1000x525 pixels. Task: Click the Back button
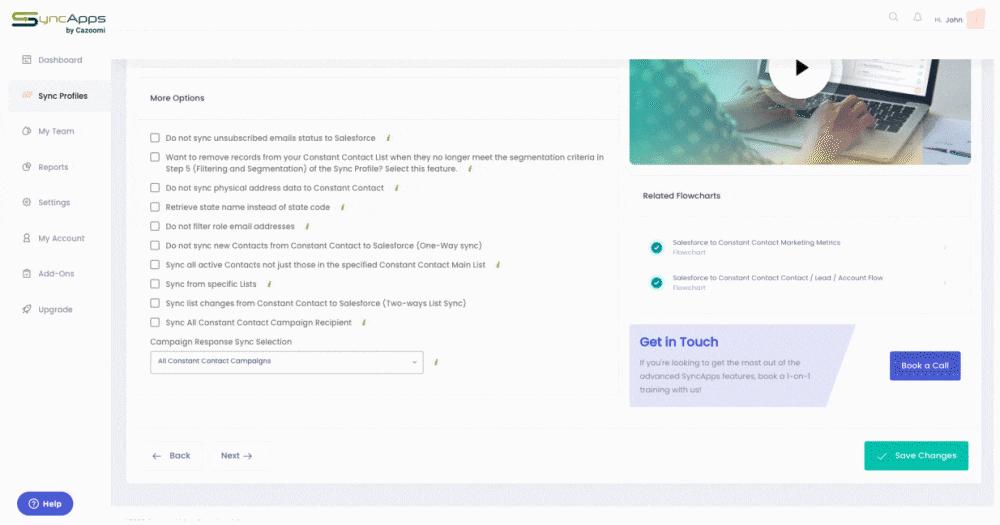(x=172, y=456)
